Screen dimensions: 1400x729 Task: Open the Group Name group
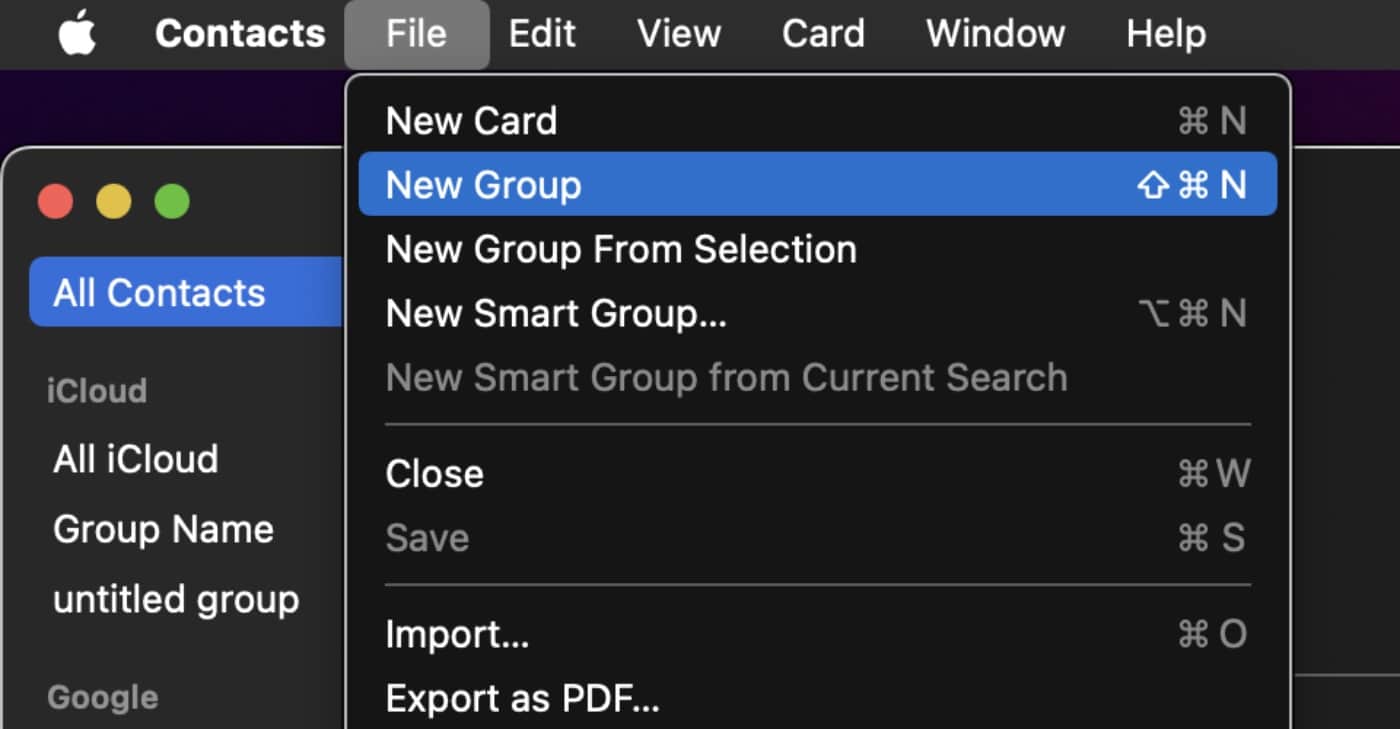coord(163,529)
